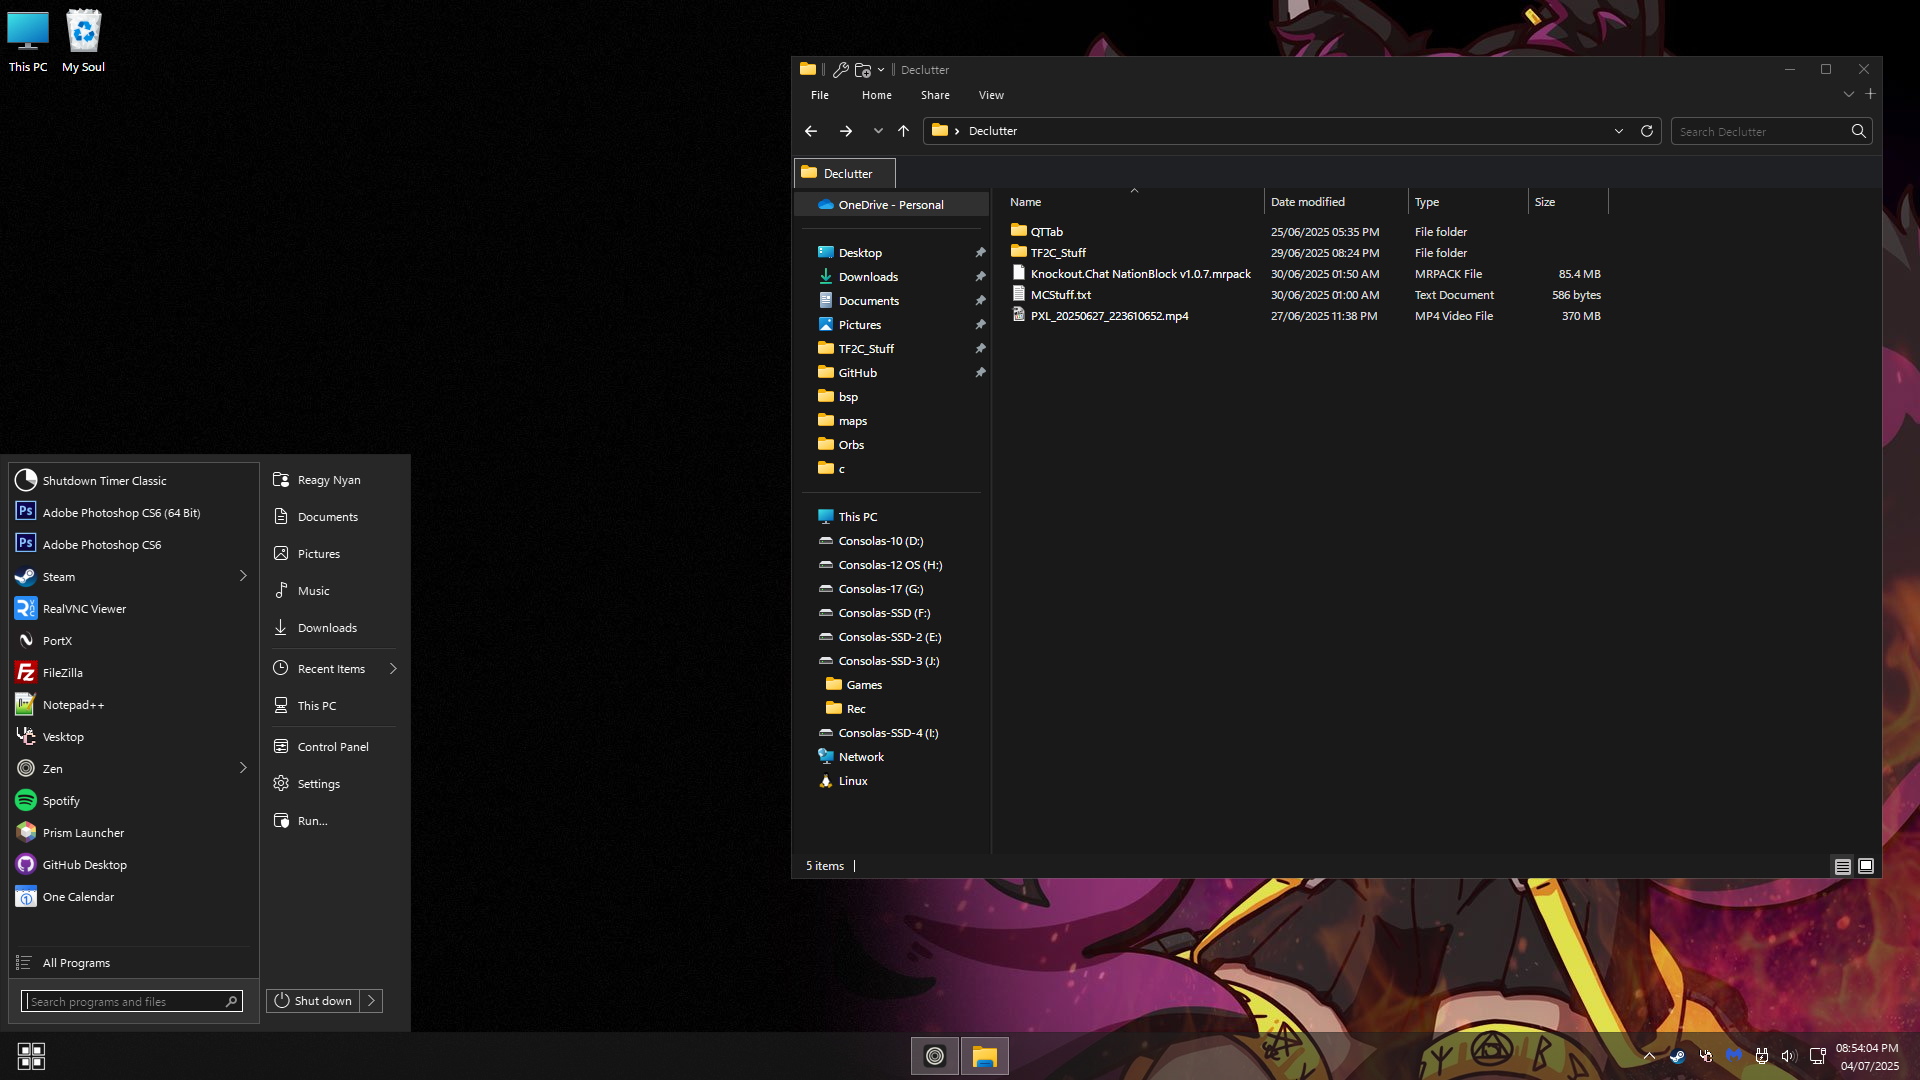Image resolution: width=1920 pixels, height=1080 pixels.
Task: Open OneDrive - Personal in navigation pane
Action: 891,205
